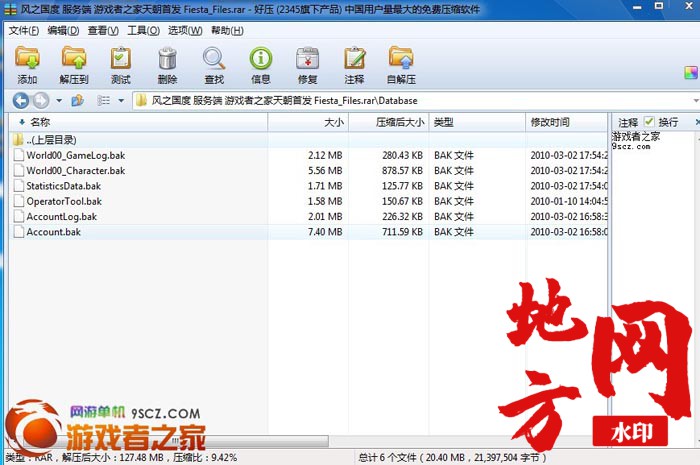
Task: Click the colorful skin icon at toolbar right
Action: [691, 73]
